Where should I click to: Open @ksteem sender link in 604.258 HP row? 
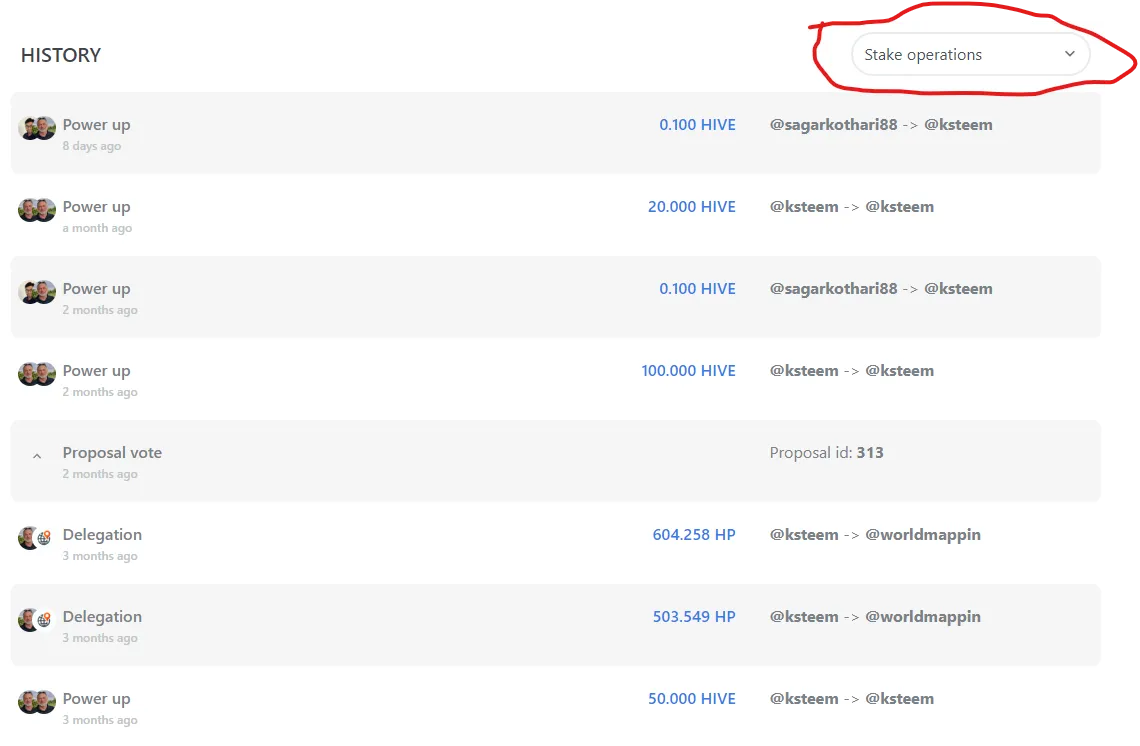(x=804, y=535)
